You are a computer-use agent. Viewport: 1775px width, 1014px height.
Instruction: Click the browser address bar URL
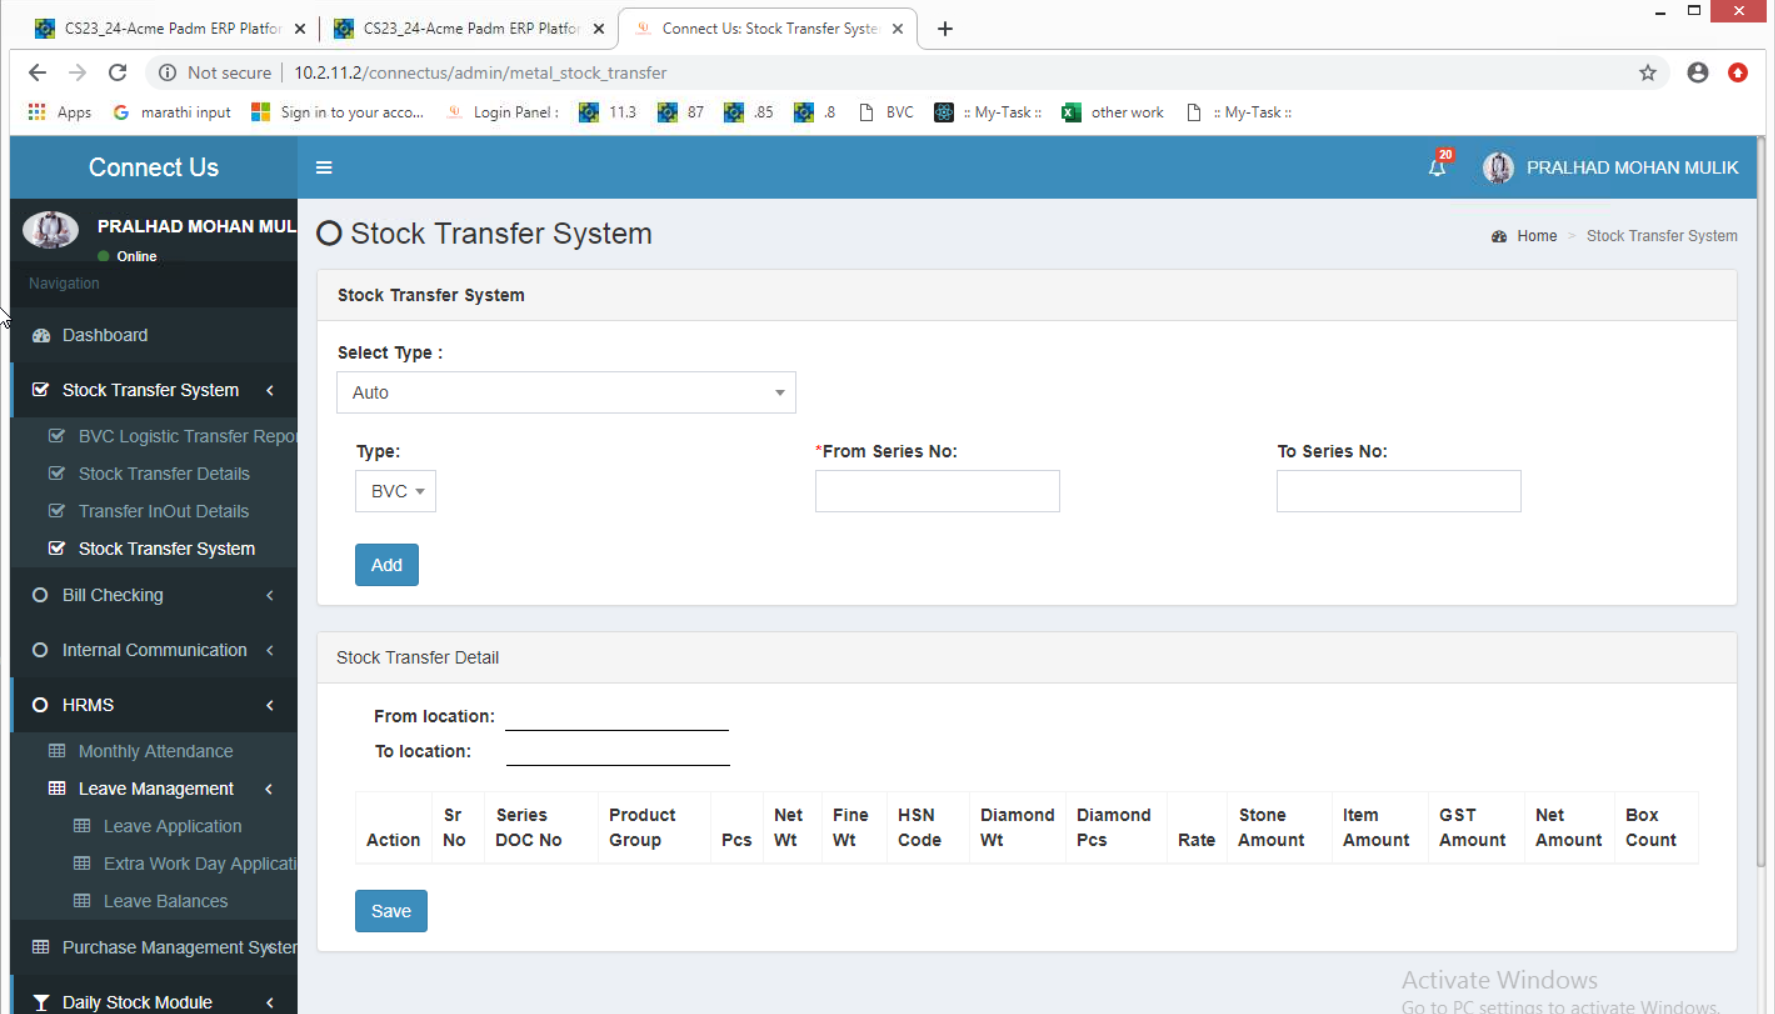click(x=480, y=72)
